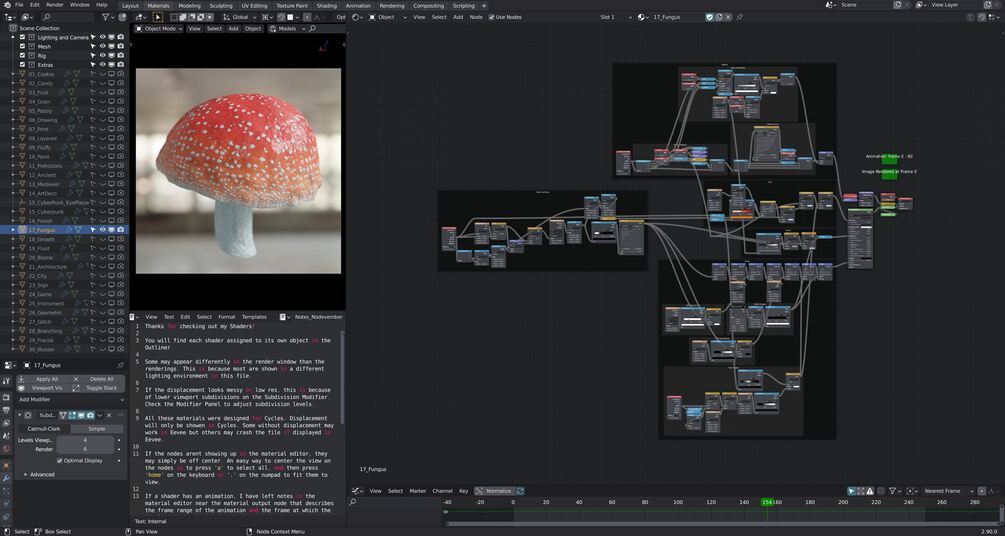
Task: Toggle Extras collection checkbox
Action: [22, 65]
